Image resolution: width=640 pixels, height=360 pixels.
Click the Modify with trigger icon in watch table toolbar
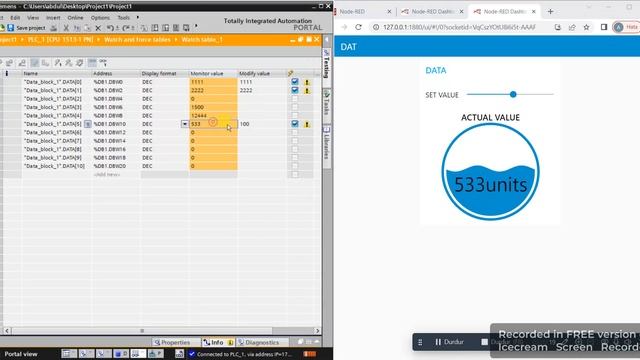click(x=69, y=62)
